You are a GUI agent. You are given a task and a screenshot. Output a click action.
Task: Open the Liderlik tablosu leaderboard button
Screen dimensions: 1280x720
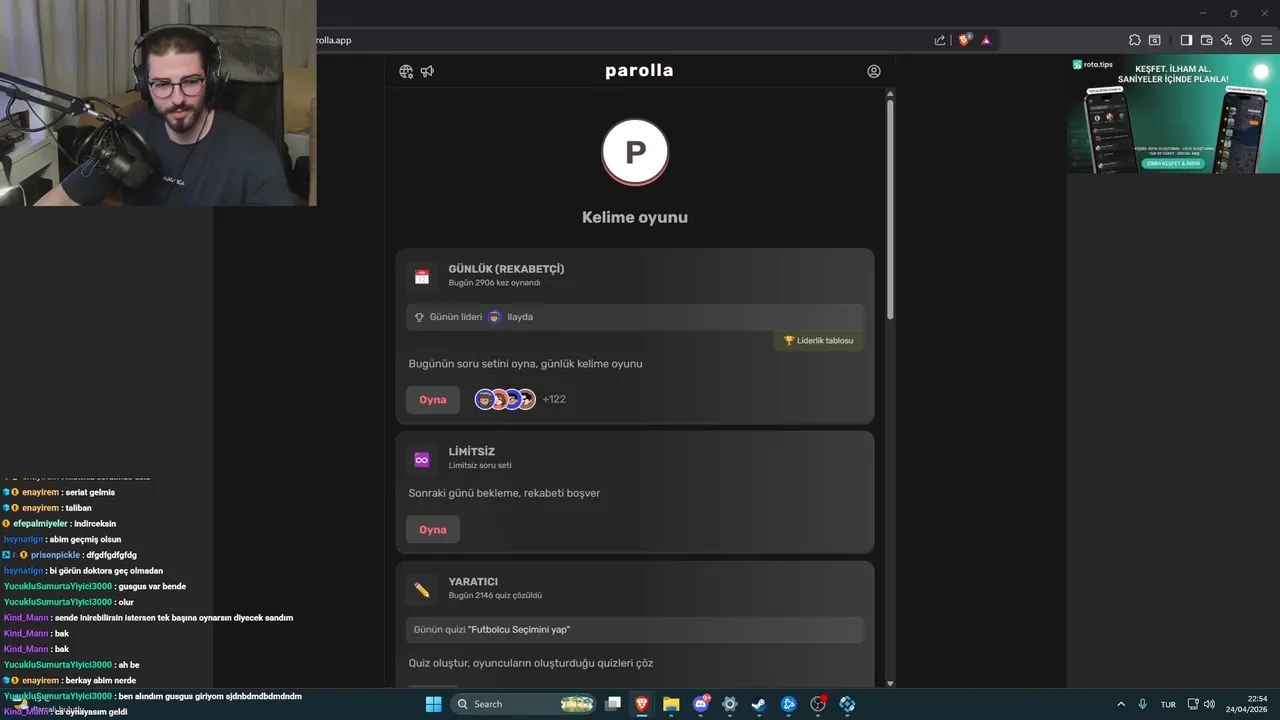tap(818, 340)
